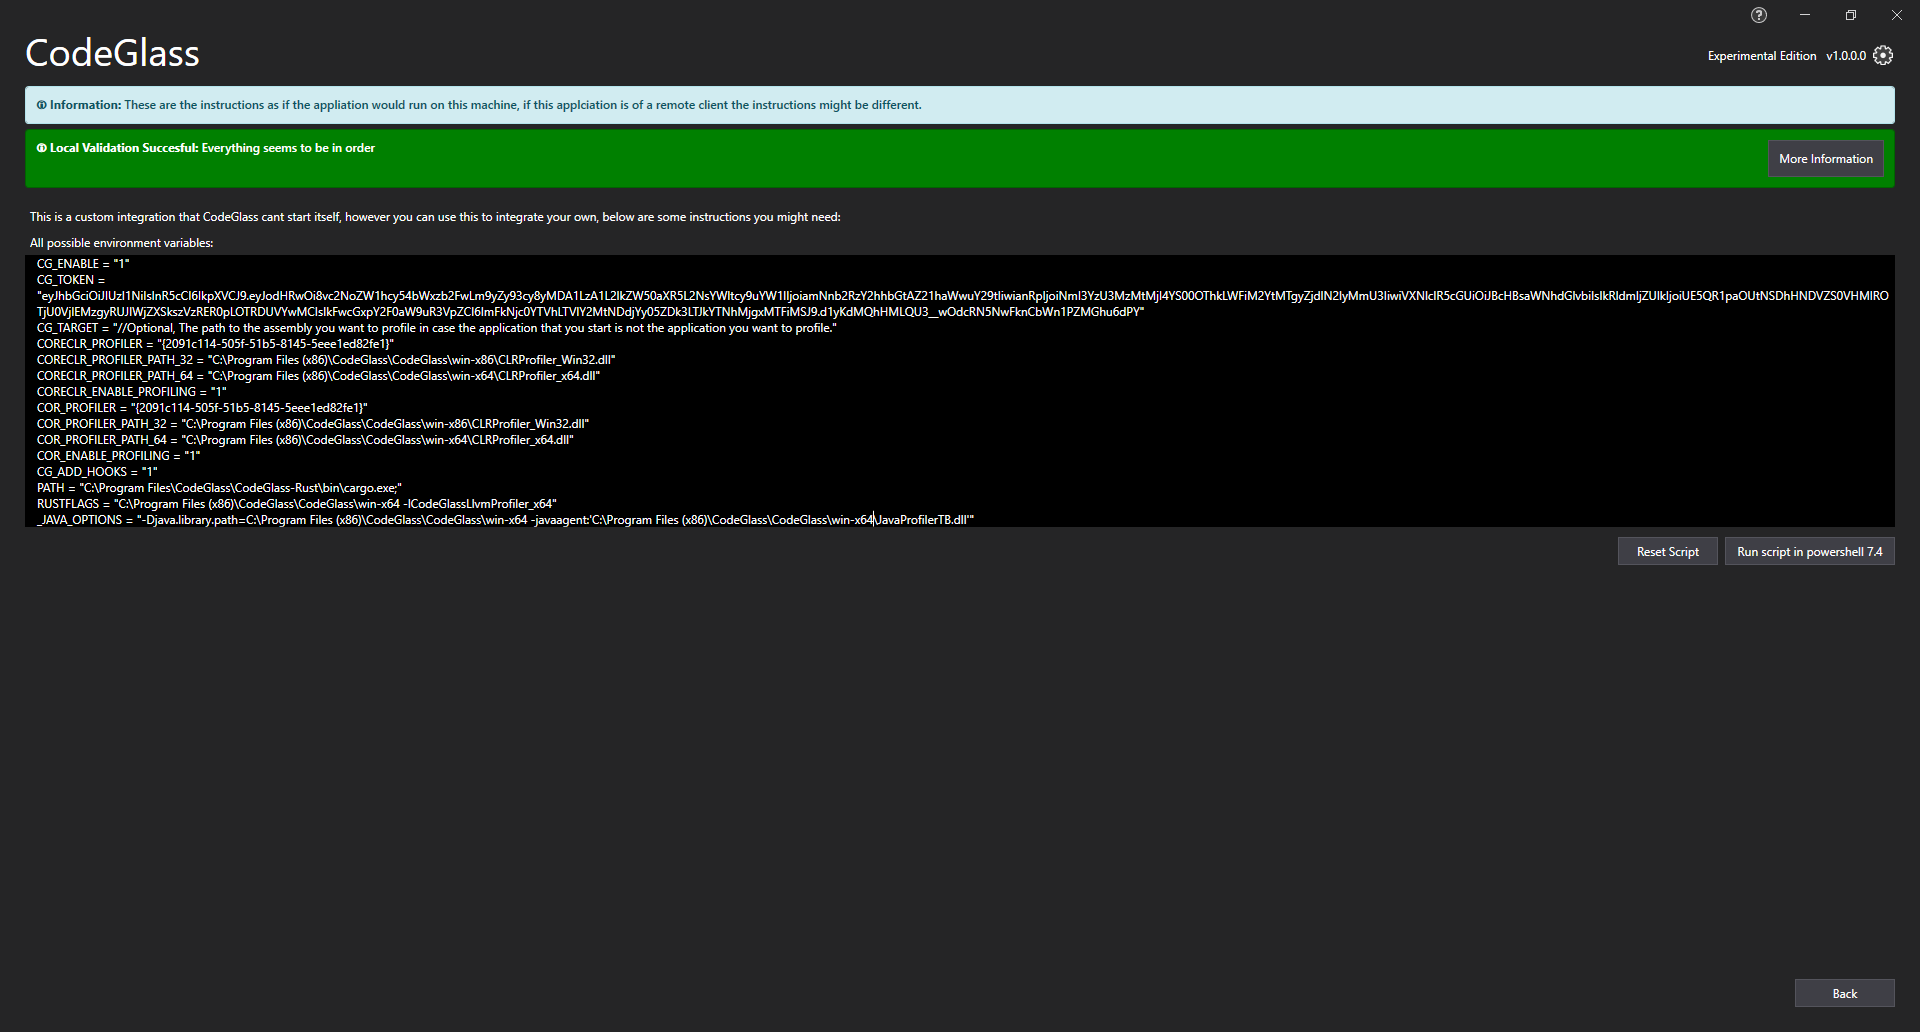Restore down the CodeGlass window
Viewport: 1920px width, 1032px height.
pyautogui.click(x=1851, y=15)
